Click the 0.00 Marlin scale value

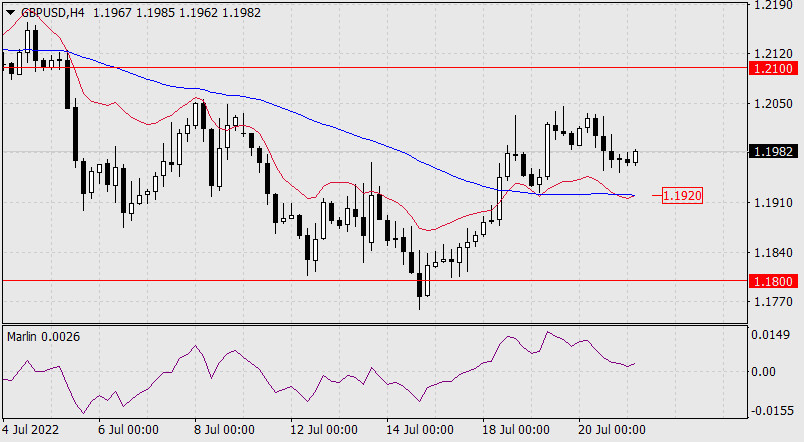763,372
